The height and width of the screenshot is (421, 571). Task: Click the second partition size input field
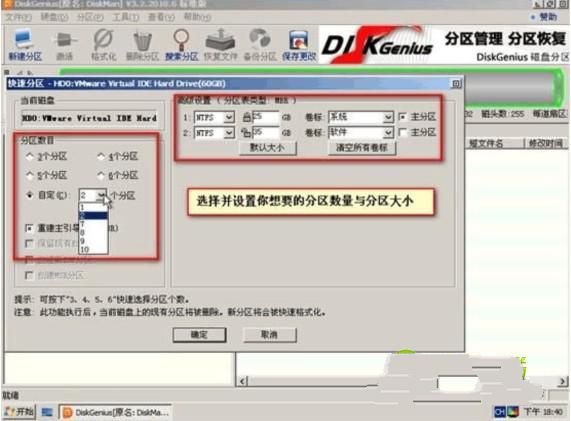pyautogui.click(x=265, y=133)
